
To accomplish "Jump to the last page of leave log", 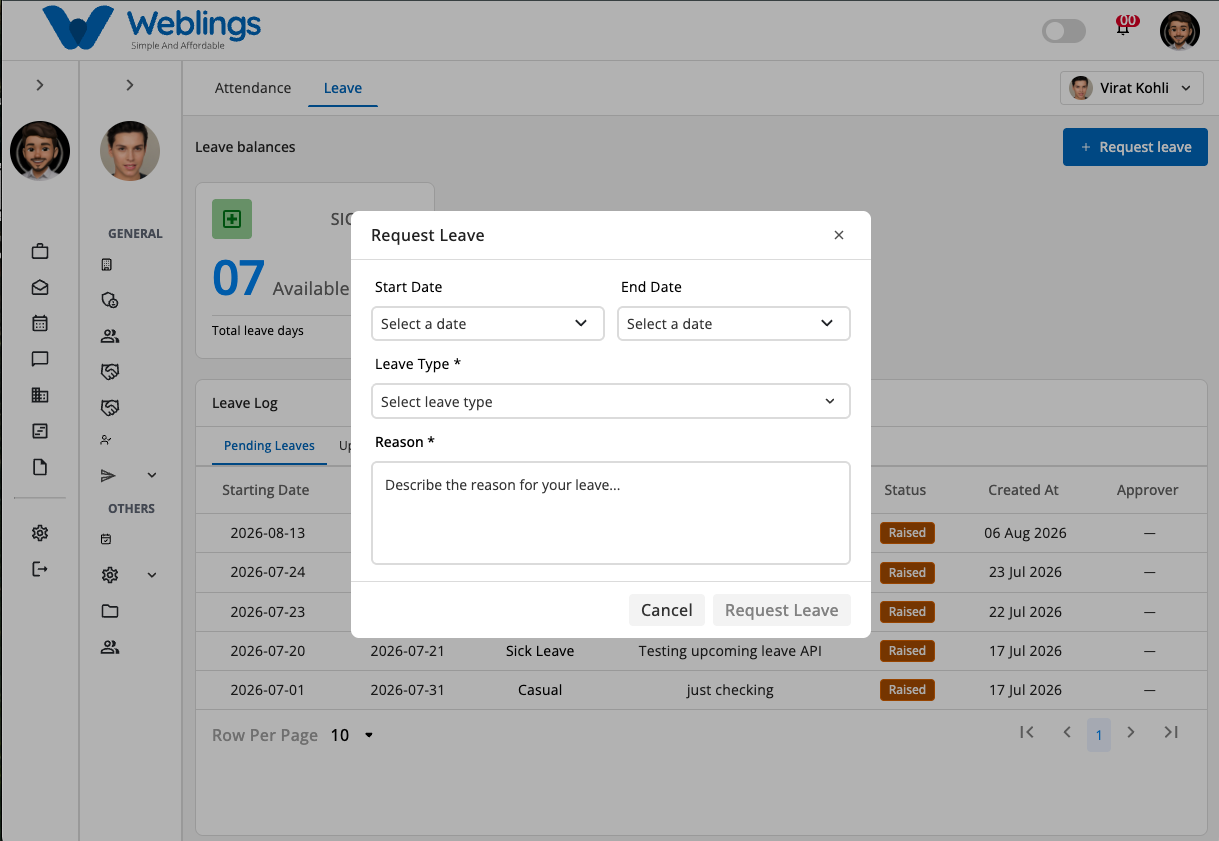I will pos(1171,733).
